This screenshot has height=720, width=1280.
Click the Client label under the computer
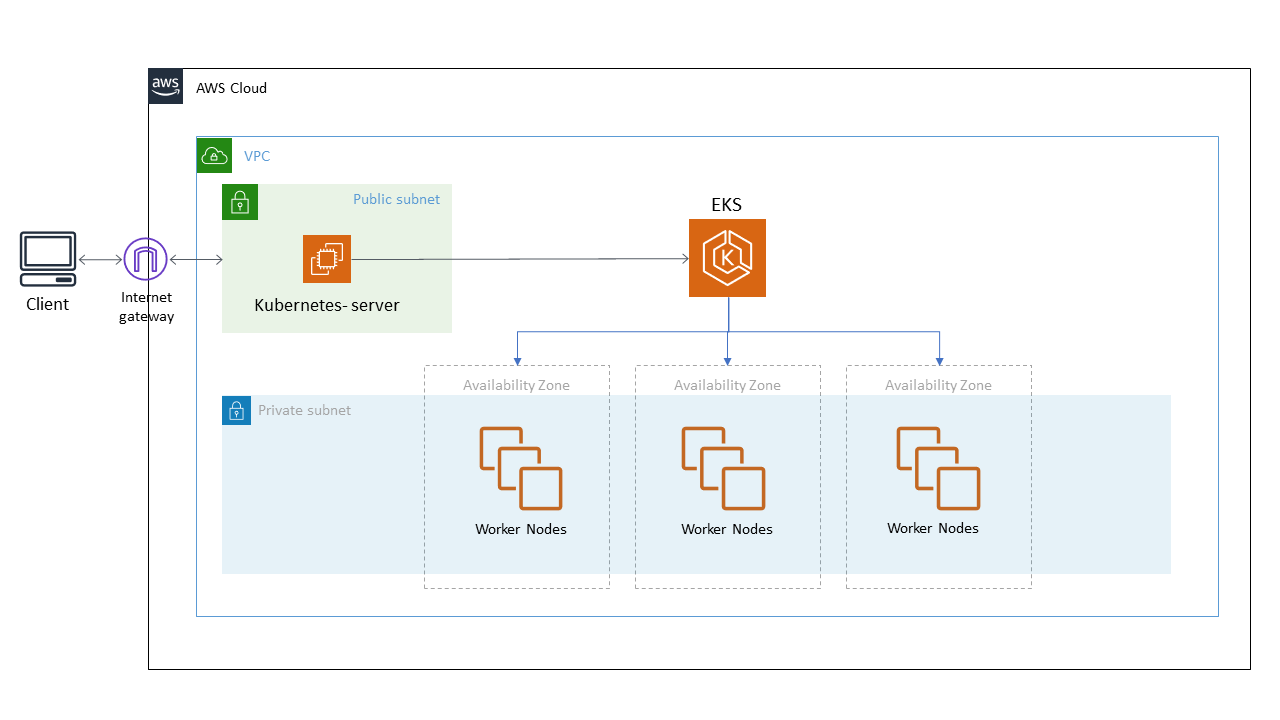click(47, 304)
